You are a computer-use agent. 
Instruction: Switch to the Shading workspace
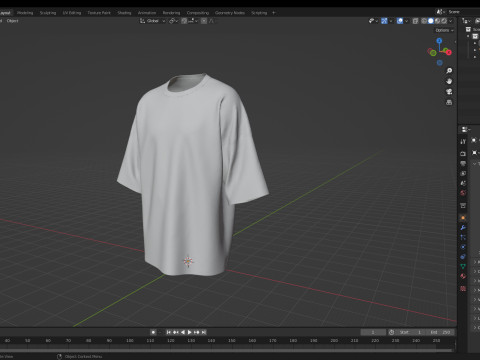point(124,13)
